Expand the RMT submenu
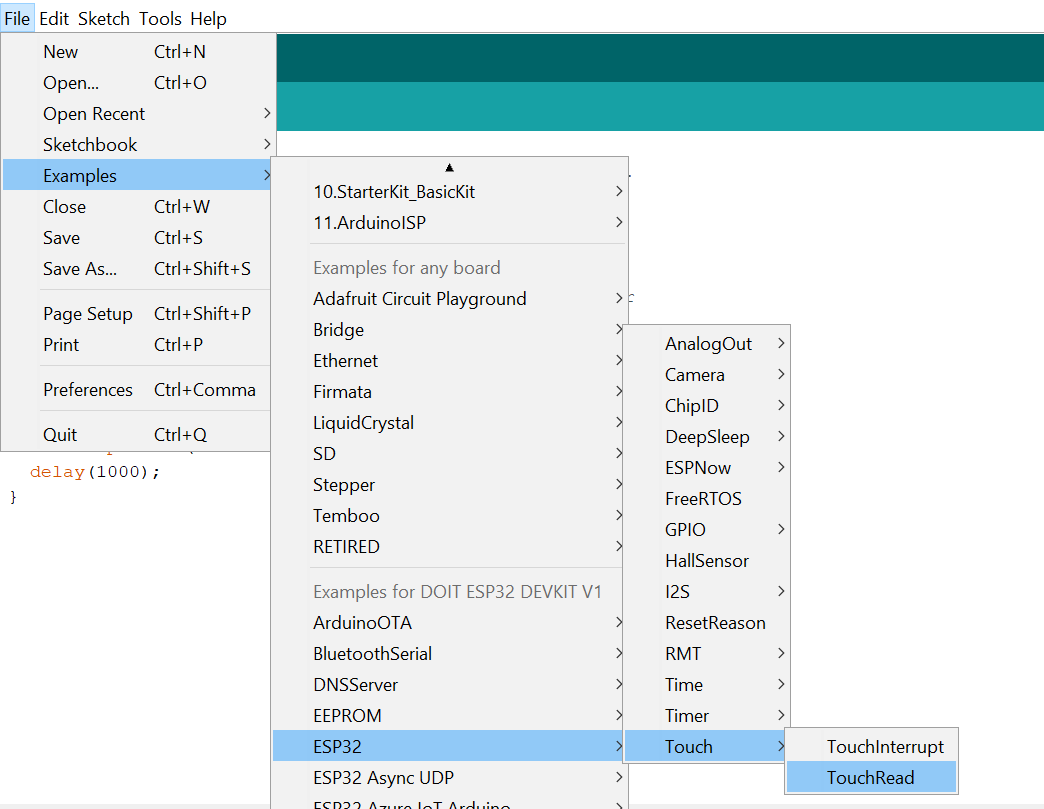Viewport: 1044px width, 809px height. (x=706, y=653)
